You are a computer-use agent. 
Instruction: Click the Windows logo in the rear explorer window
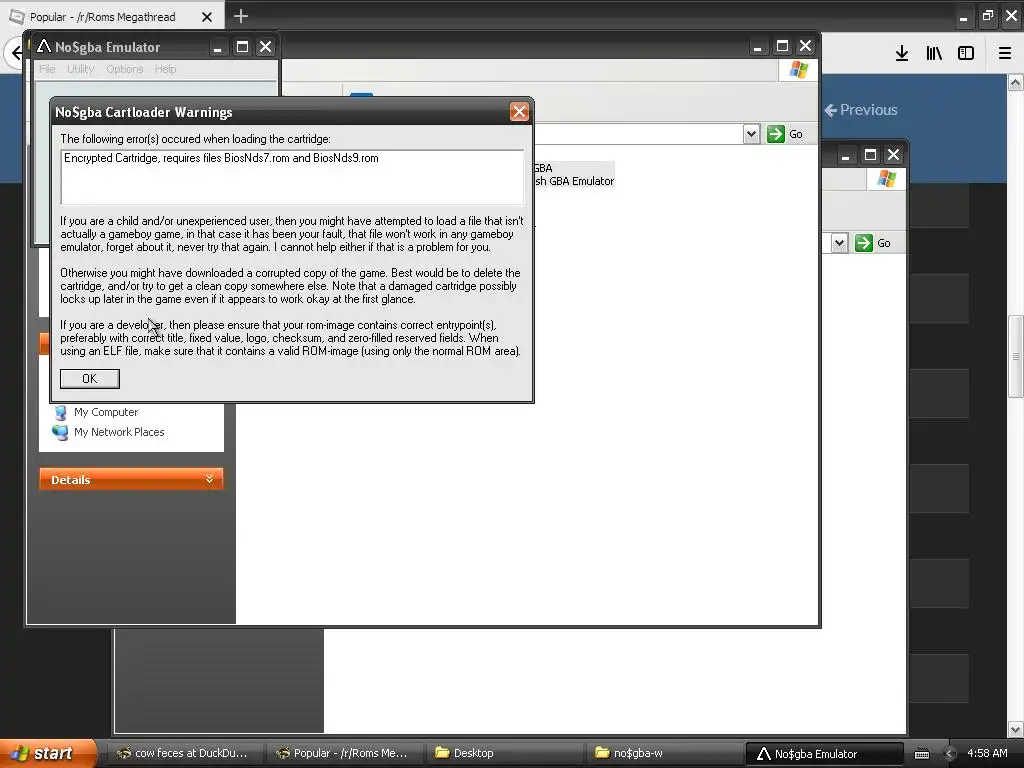click(886, 178)
